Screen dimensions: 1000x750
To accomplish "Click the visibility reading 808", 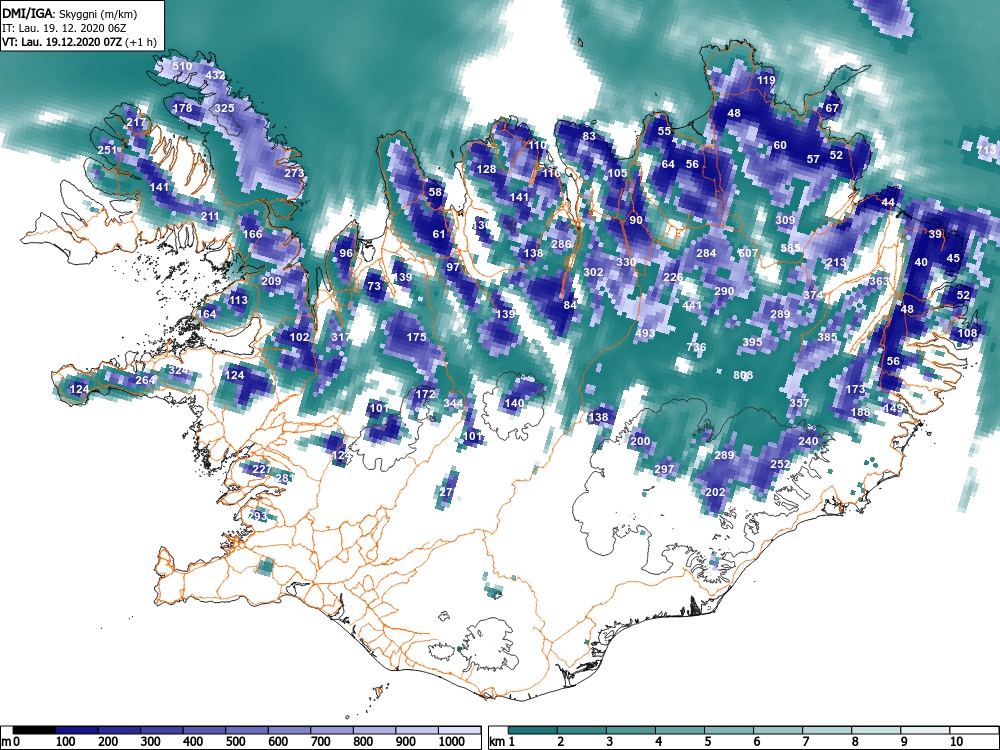I will [743, 375].
